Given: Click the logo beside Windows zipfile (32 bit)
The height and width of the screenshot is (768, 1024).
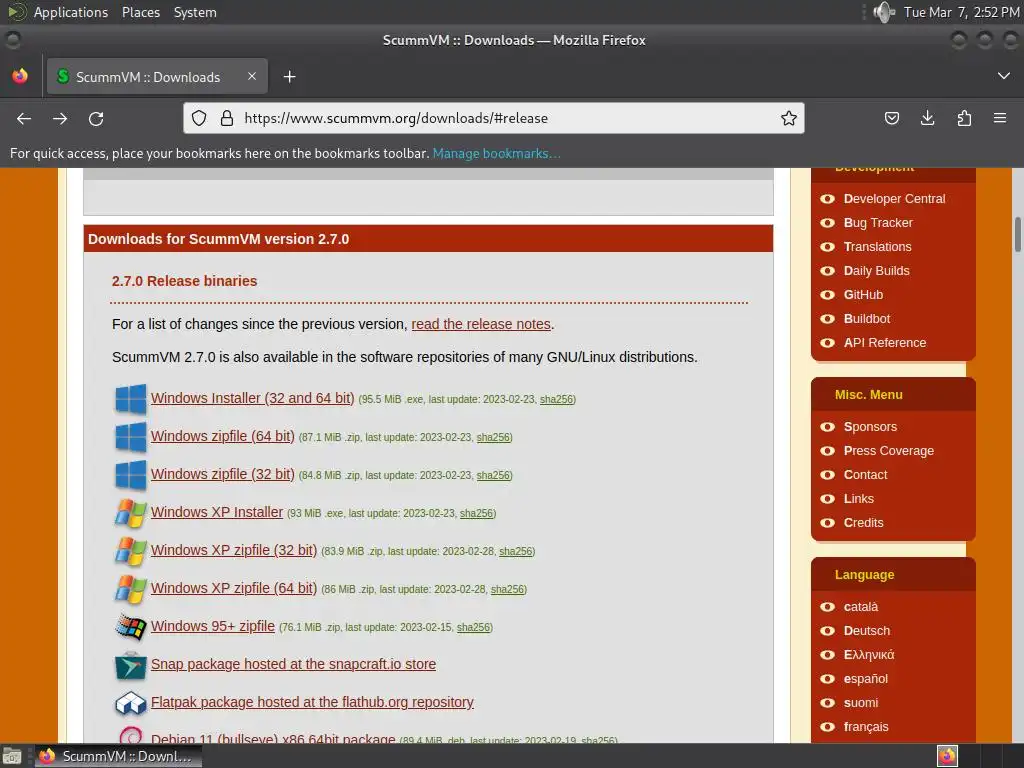Looking at the screenshot, I should pos(131,474).
